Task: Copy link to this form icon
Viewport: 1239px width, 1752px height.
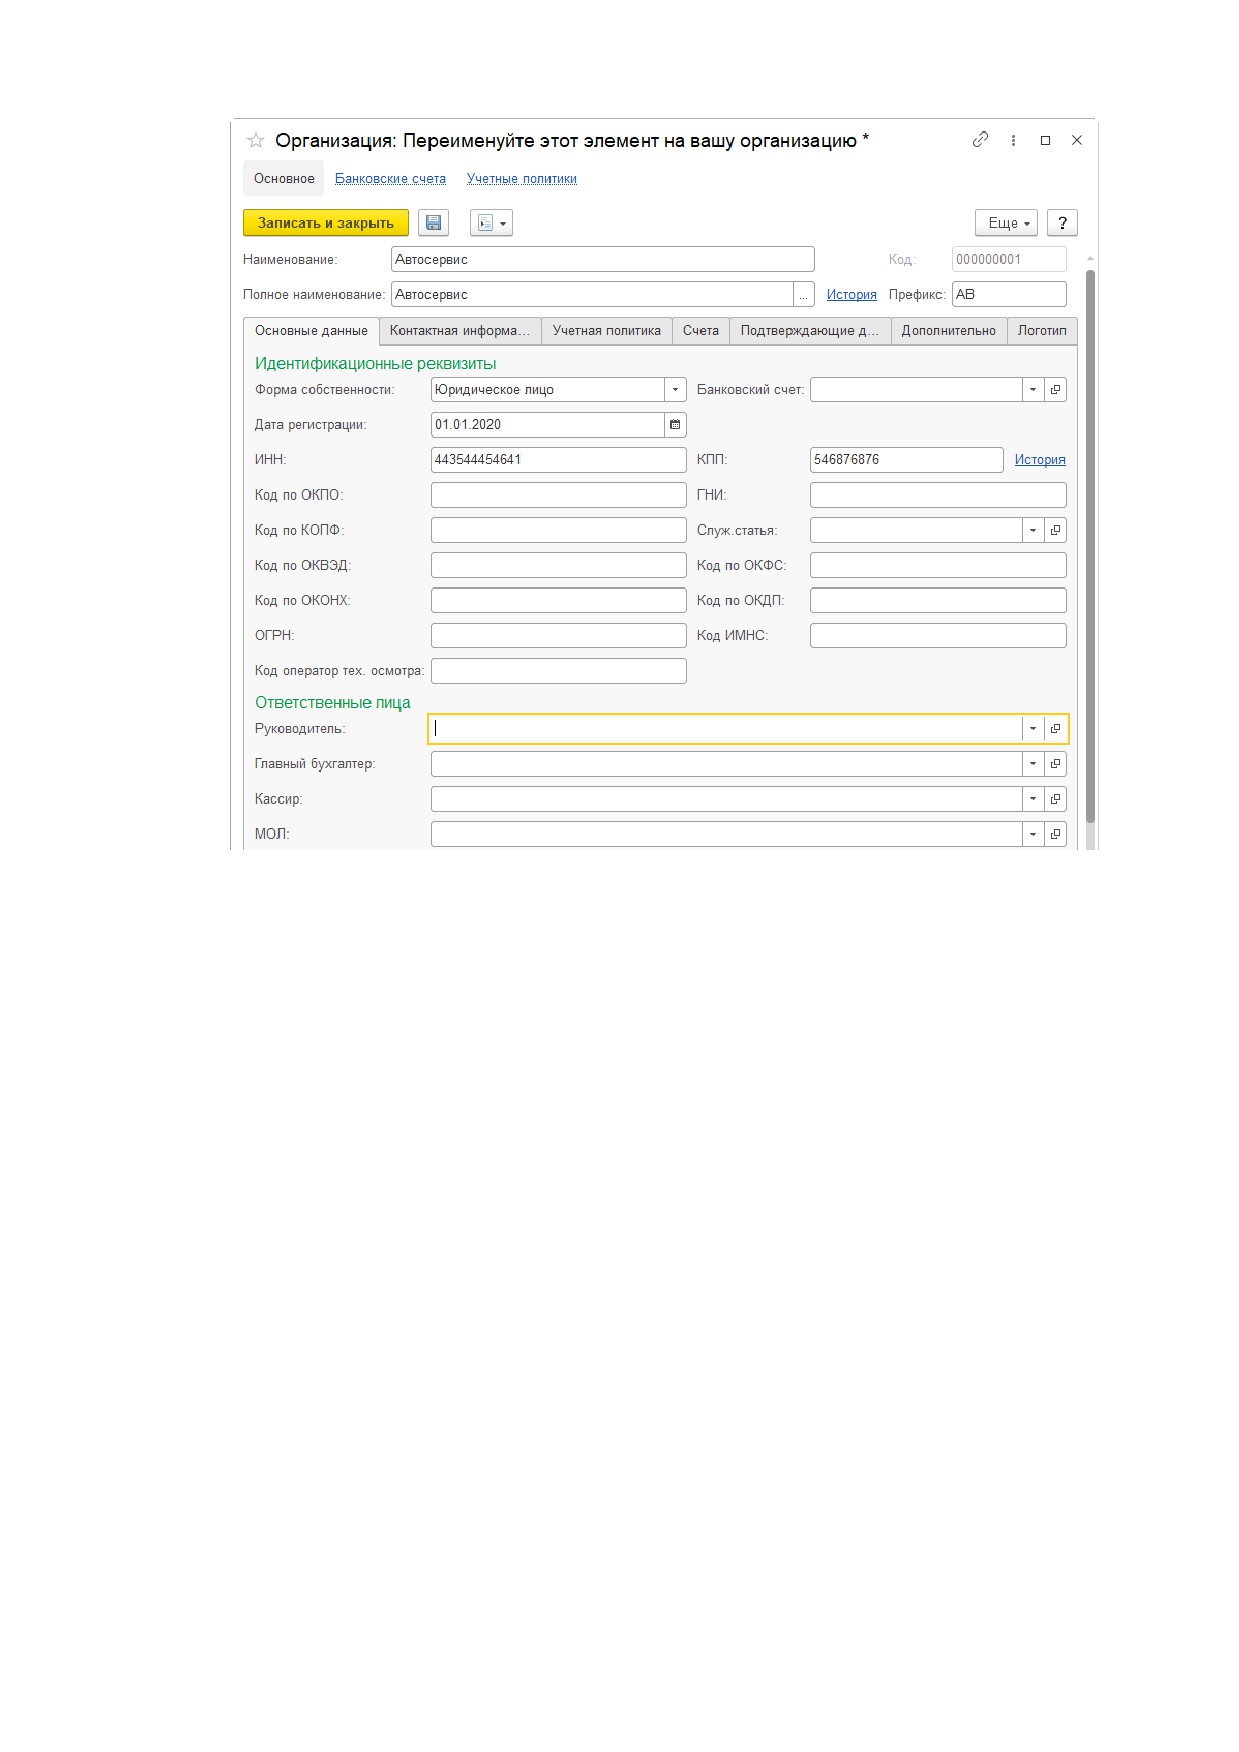Action: pyautogui.click(x=980, y=140)
